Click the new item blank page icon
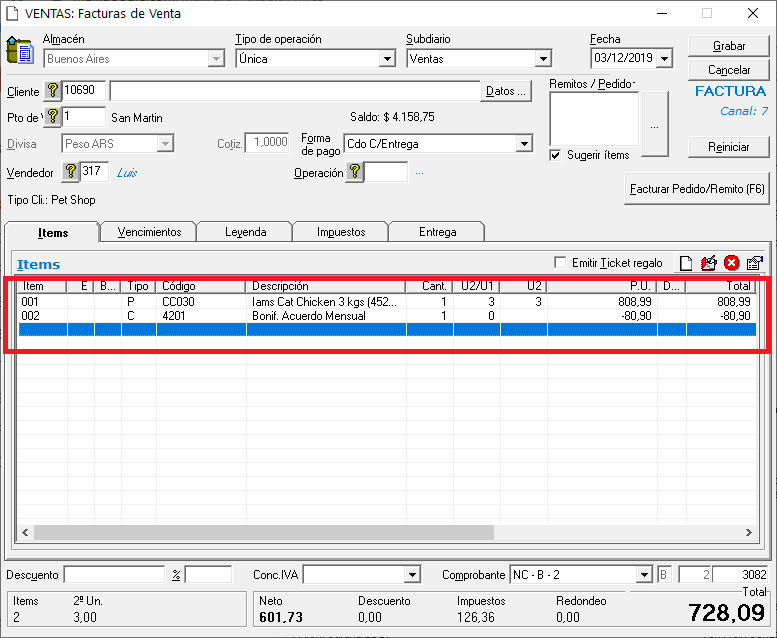The height and width of the screenshot is (638, 777). 686,264
